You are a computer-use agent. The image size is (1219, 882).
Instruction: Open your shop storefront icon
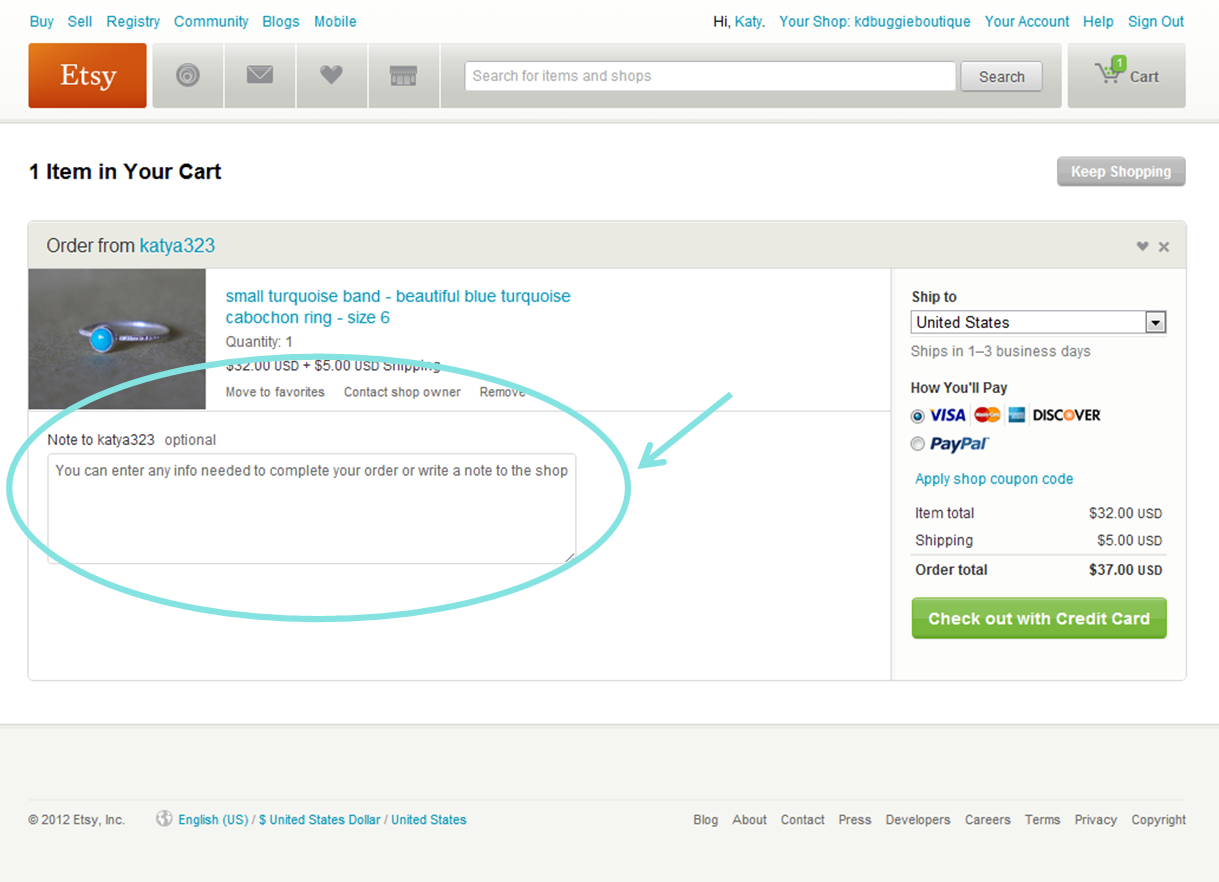tap(404, 76)
